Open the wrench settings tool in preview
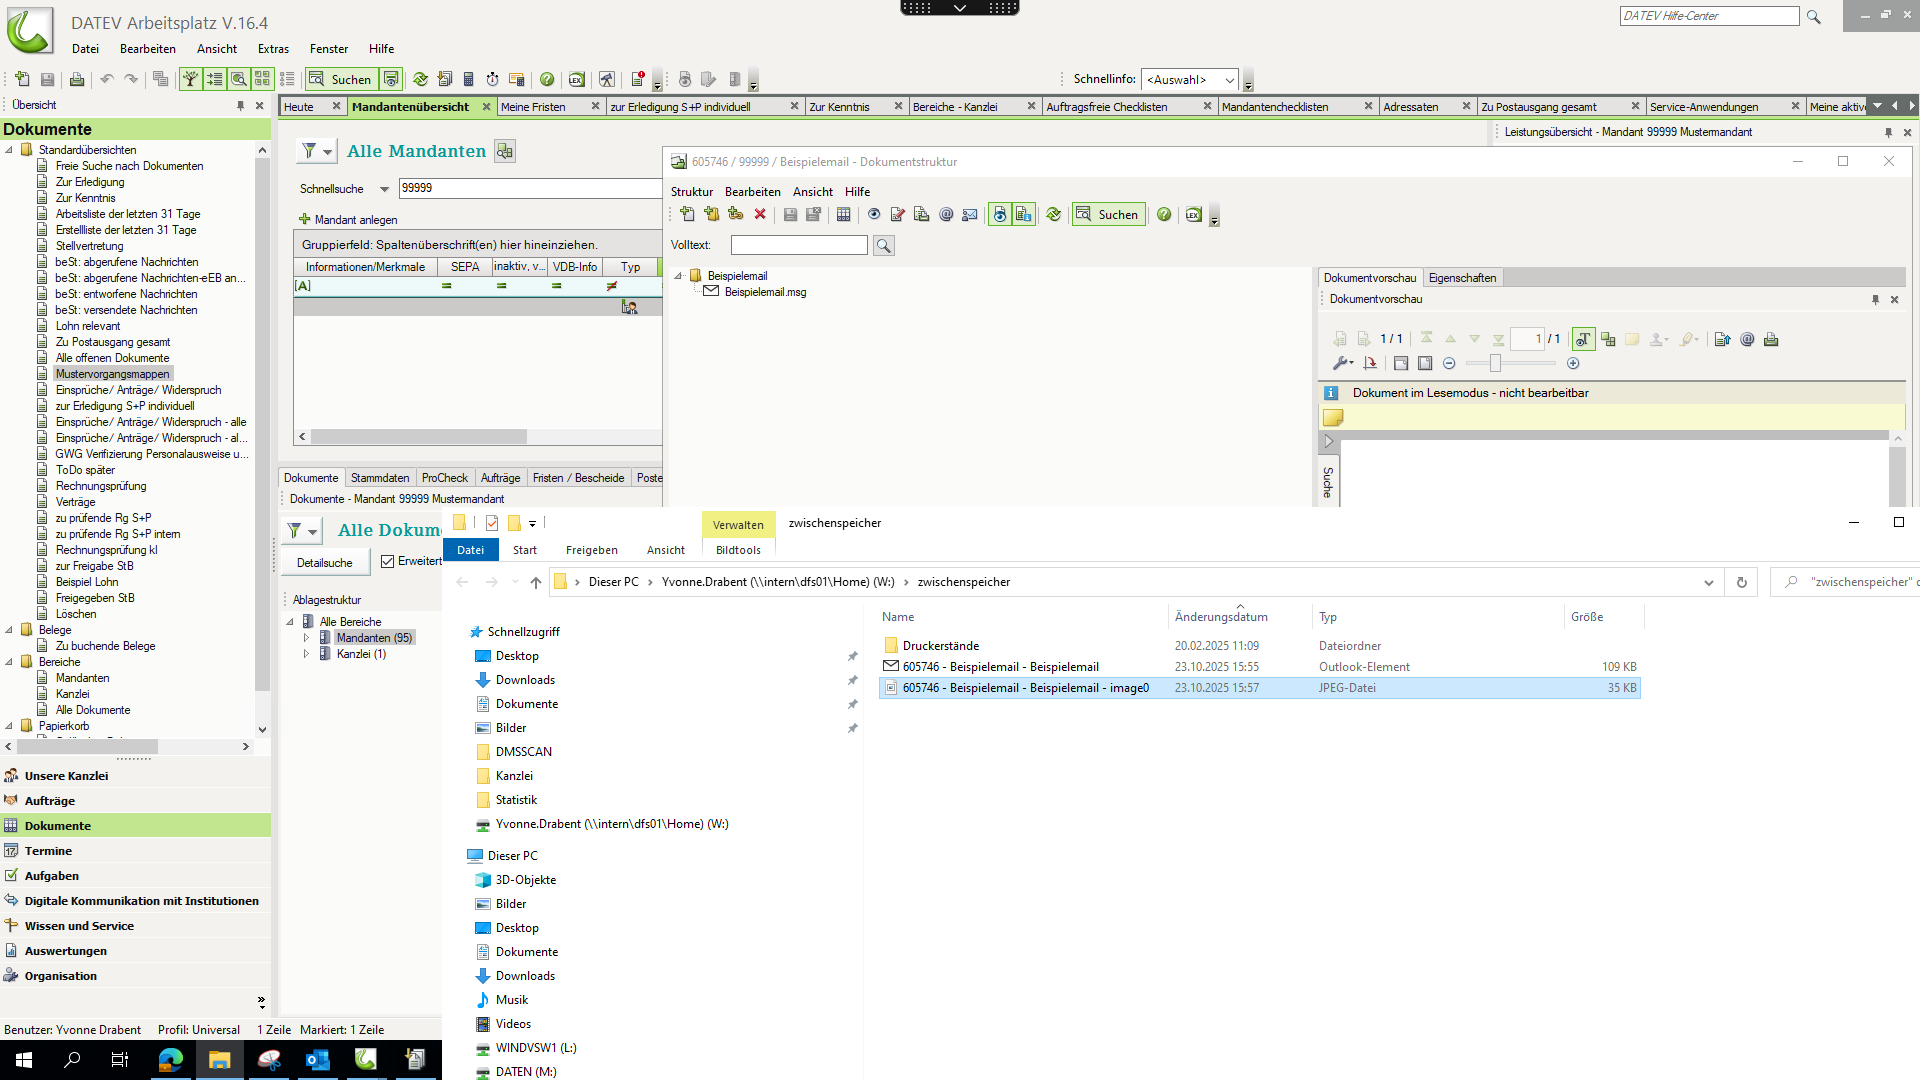The image size is (1920, 1080). point(1341,364)
